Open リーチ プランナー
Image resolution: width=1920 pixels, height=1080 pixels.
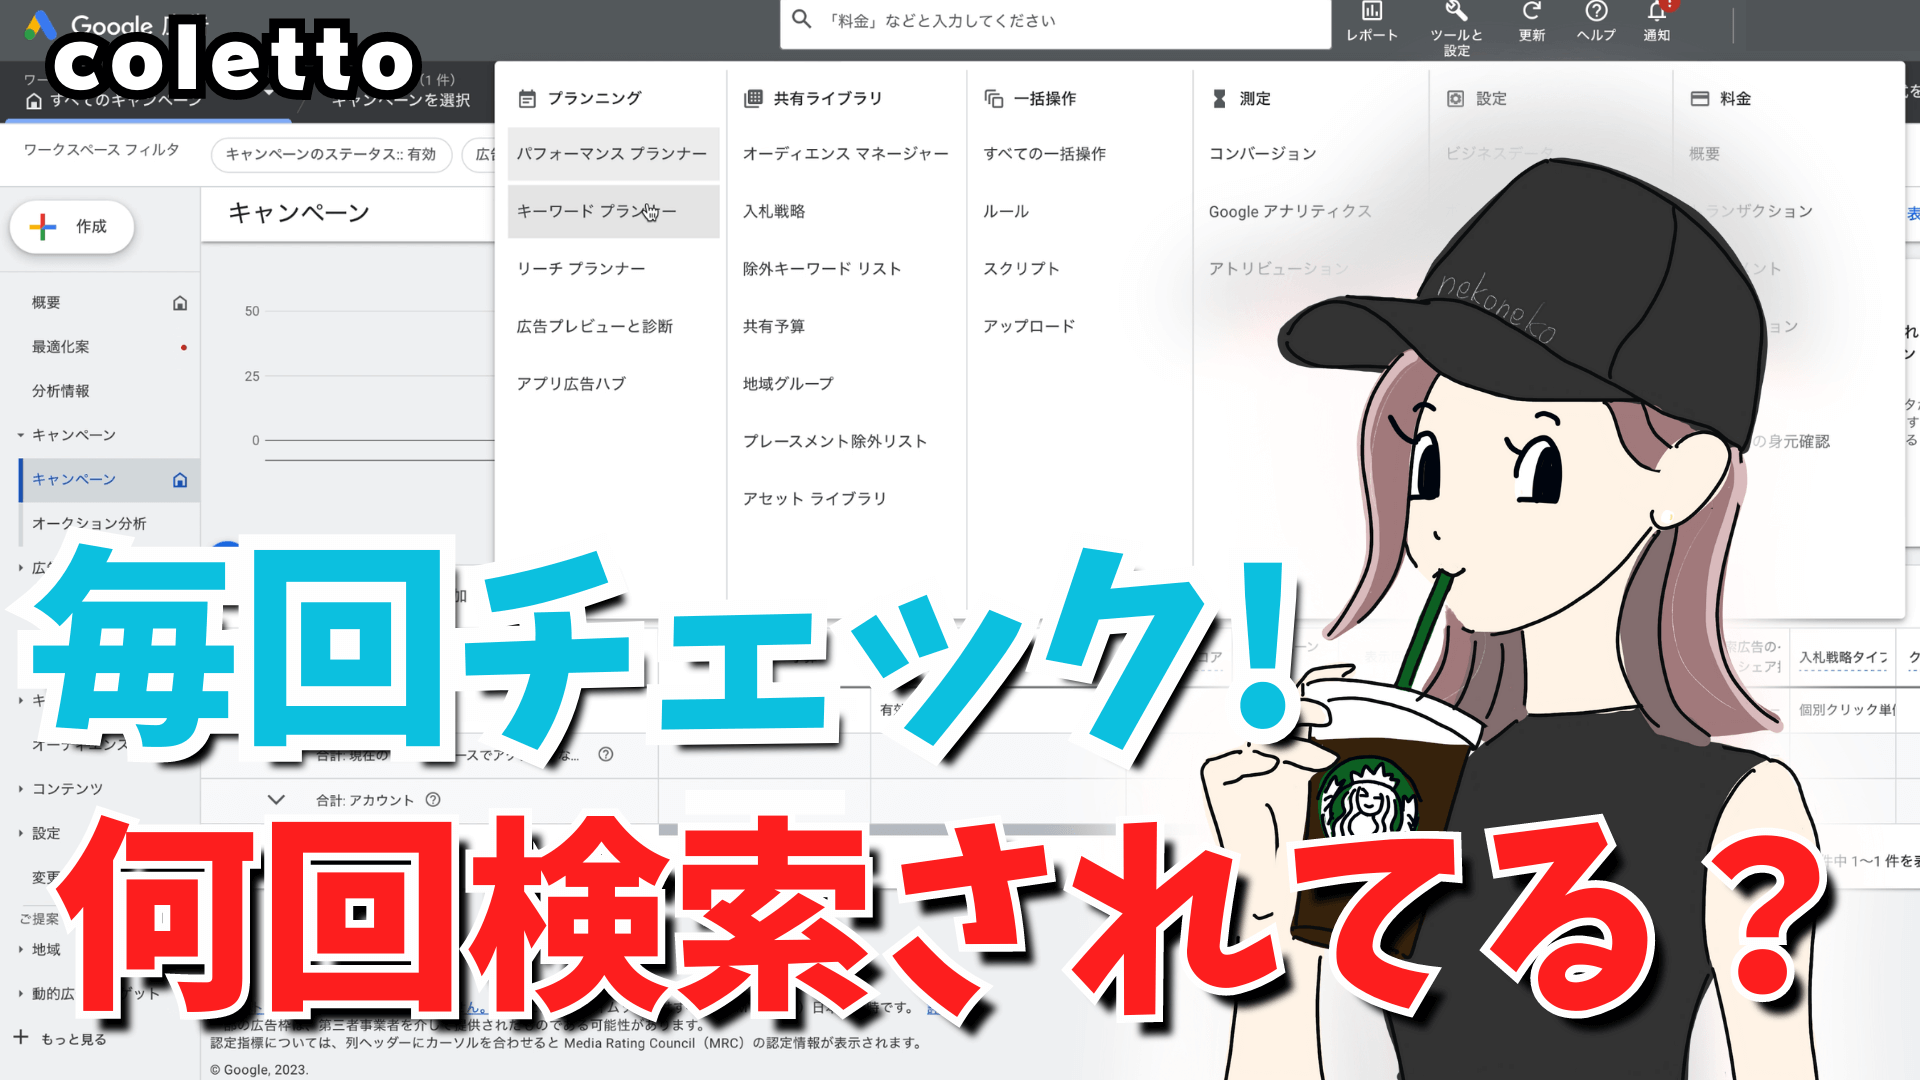tap(581, 269)
